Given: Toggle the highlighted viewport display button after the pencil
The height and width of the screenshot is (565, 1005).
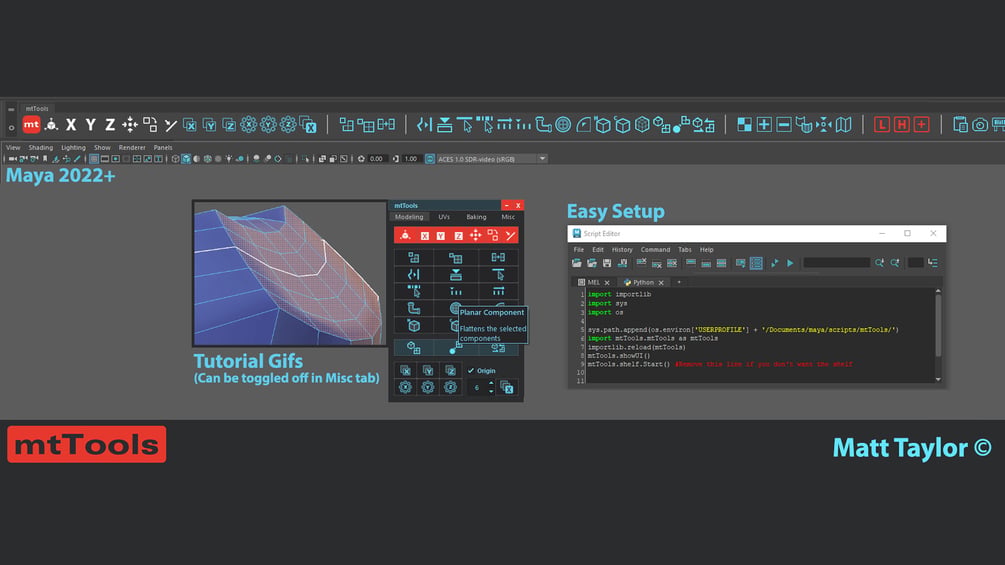Looking at the screenshot, I should [x=94, y=159].
